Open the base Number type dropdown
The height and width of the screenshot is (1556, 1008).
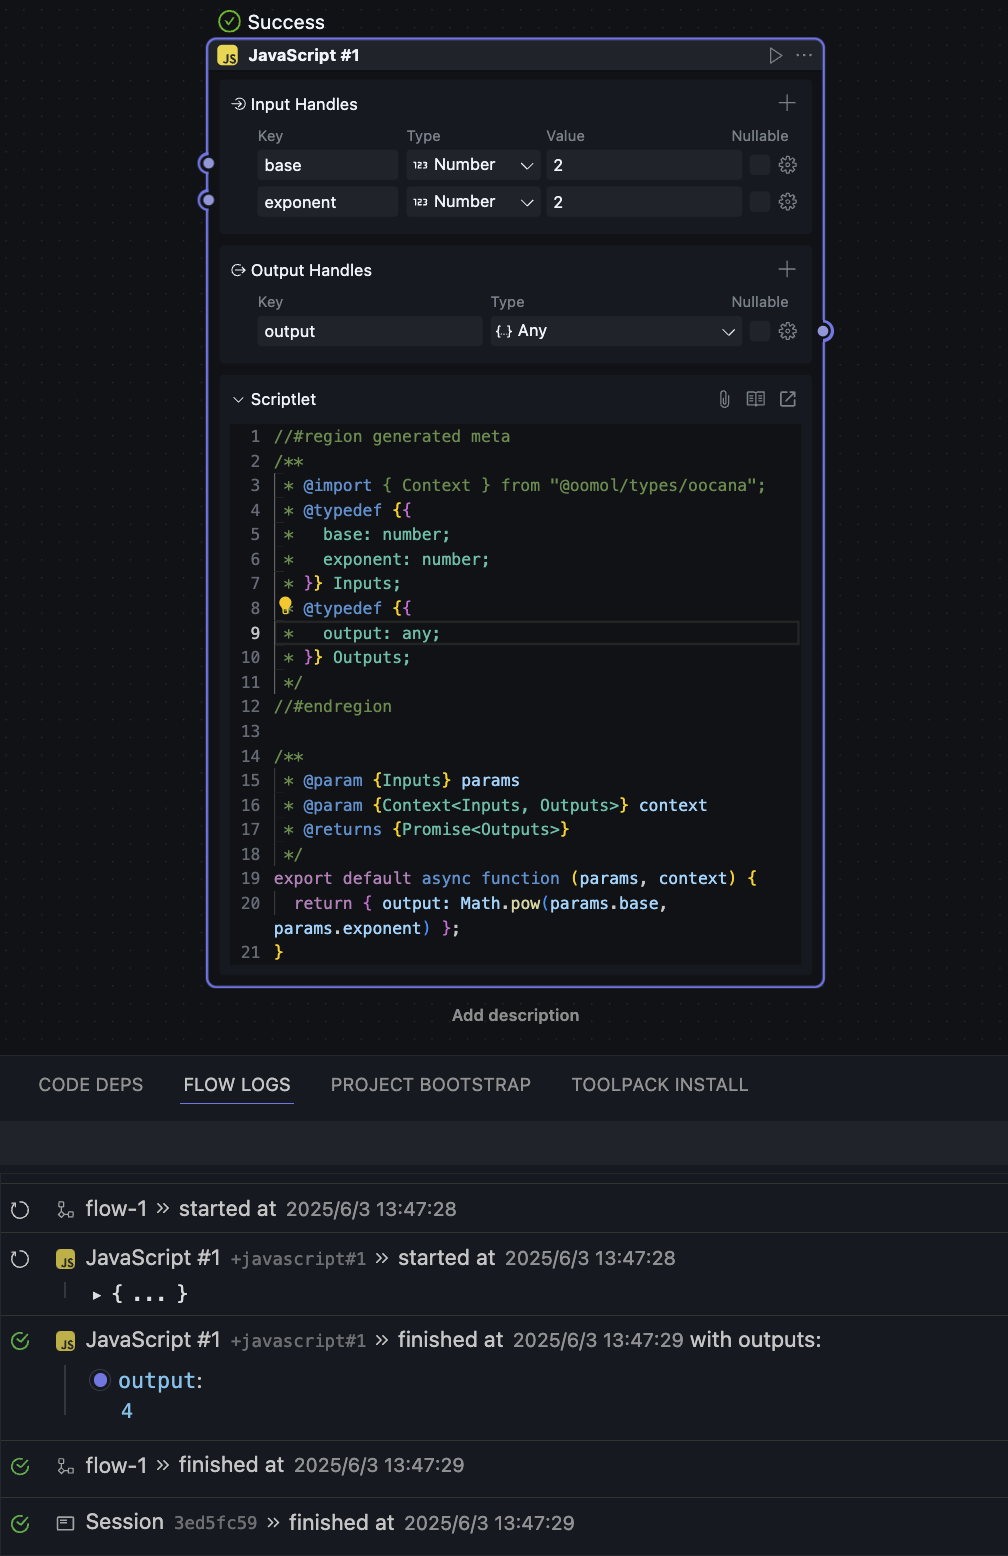473,165
